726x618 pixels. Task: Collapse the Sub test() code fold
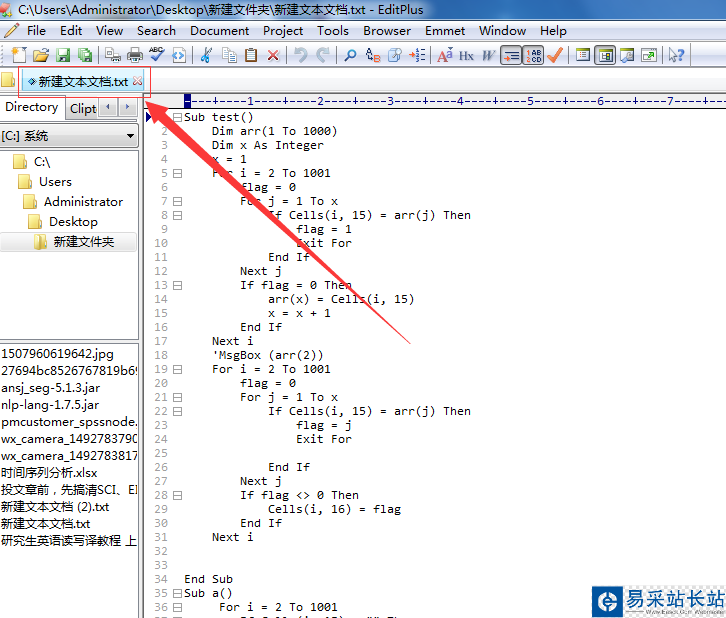click(x=177, y=117)
